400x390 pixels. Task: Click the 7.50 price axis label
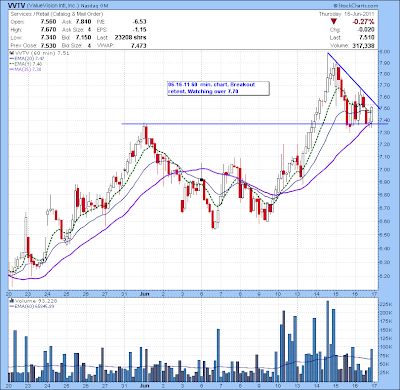pos(385,108)
